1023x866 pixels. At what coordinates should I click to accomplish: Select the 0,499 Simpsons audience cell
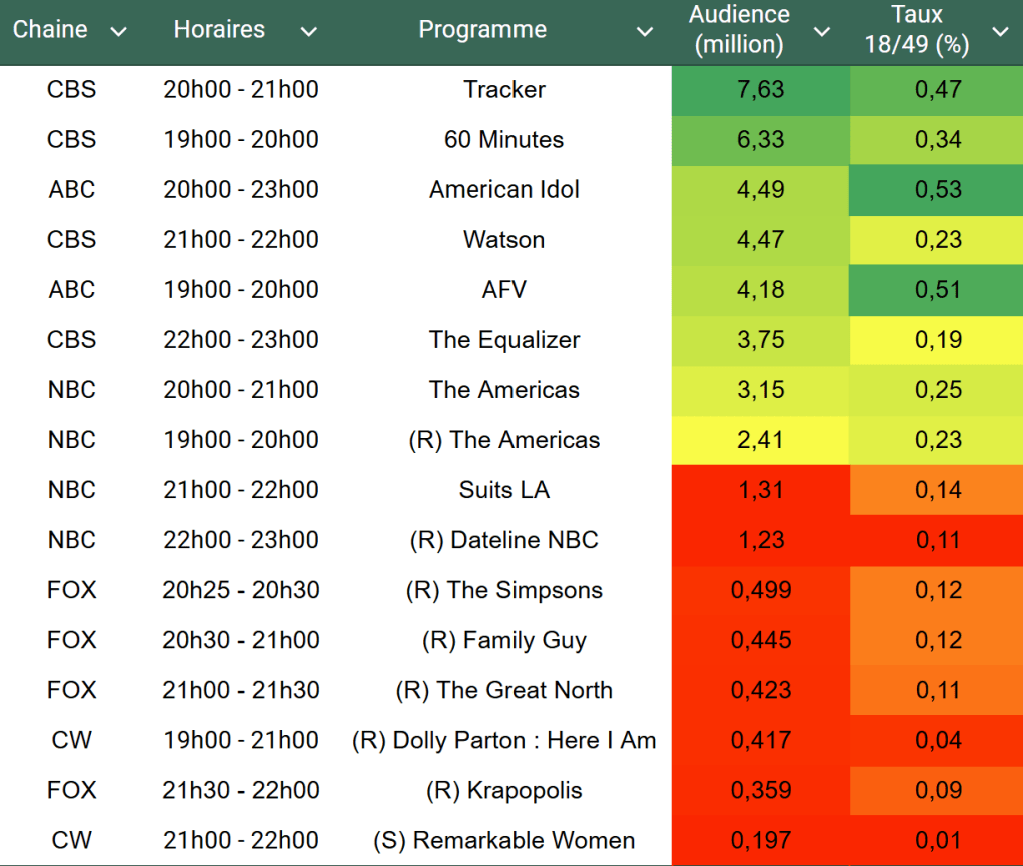point(760,590)
